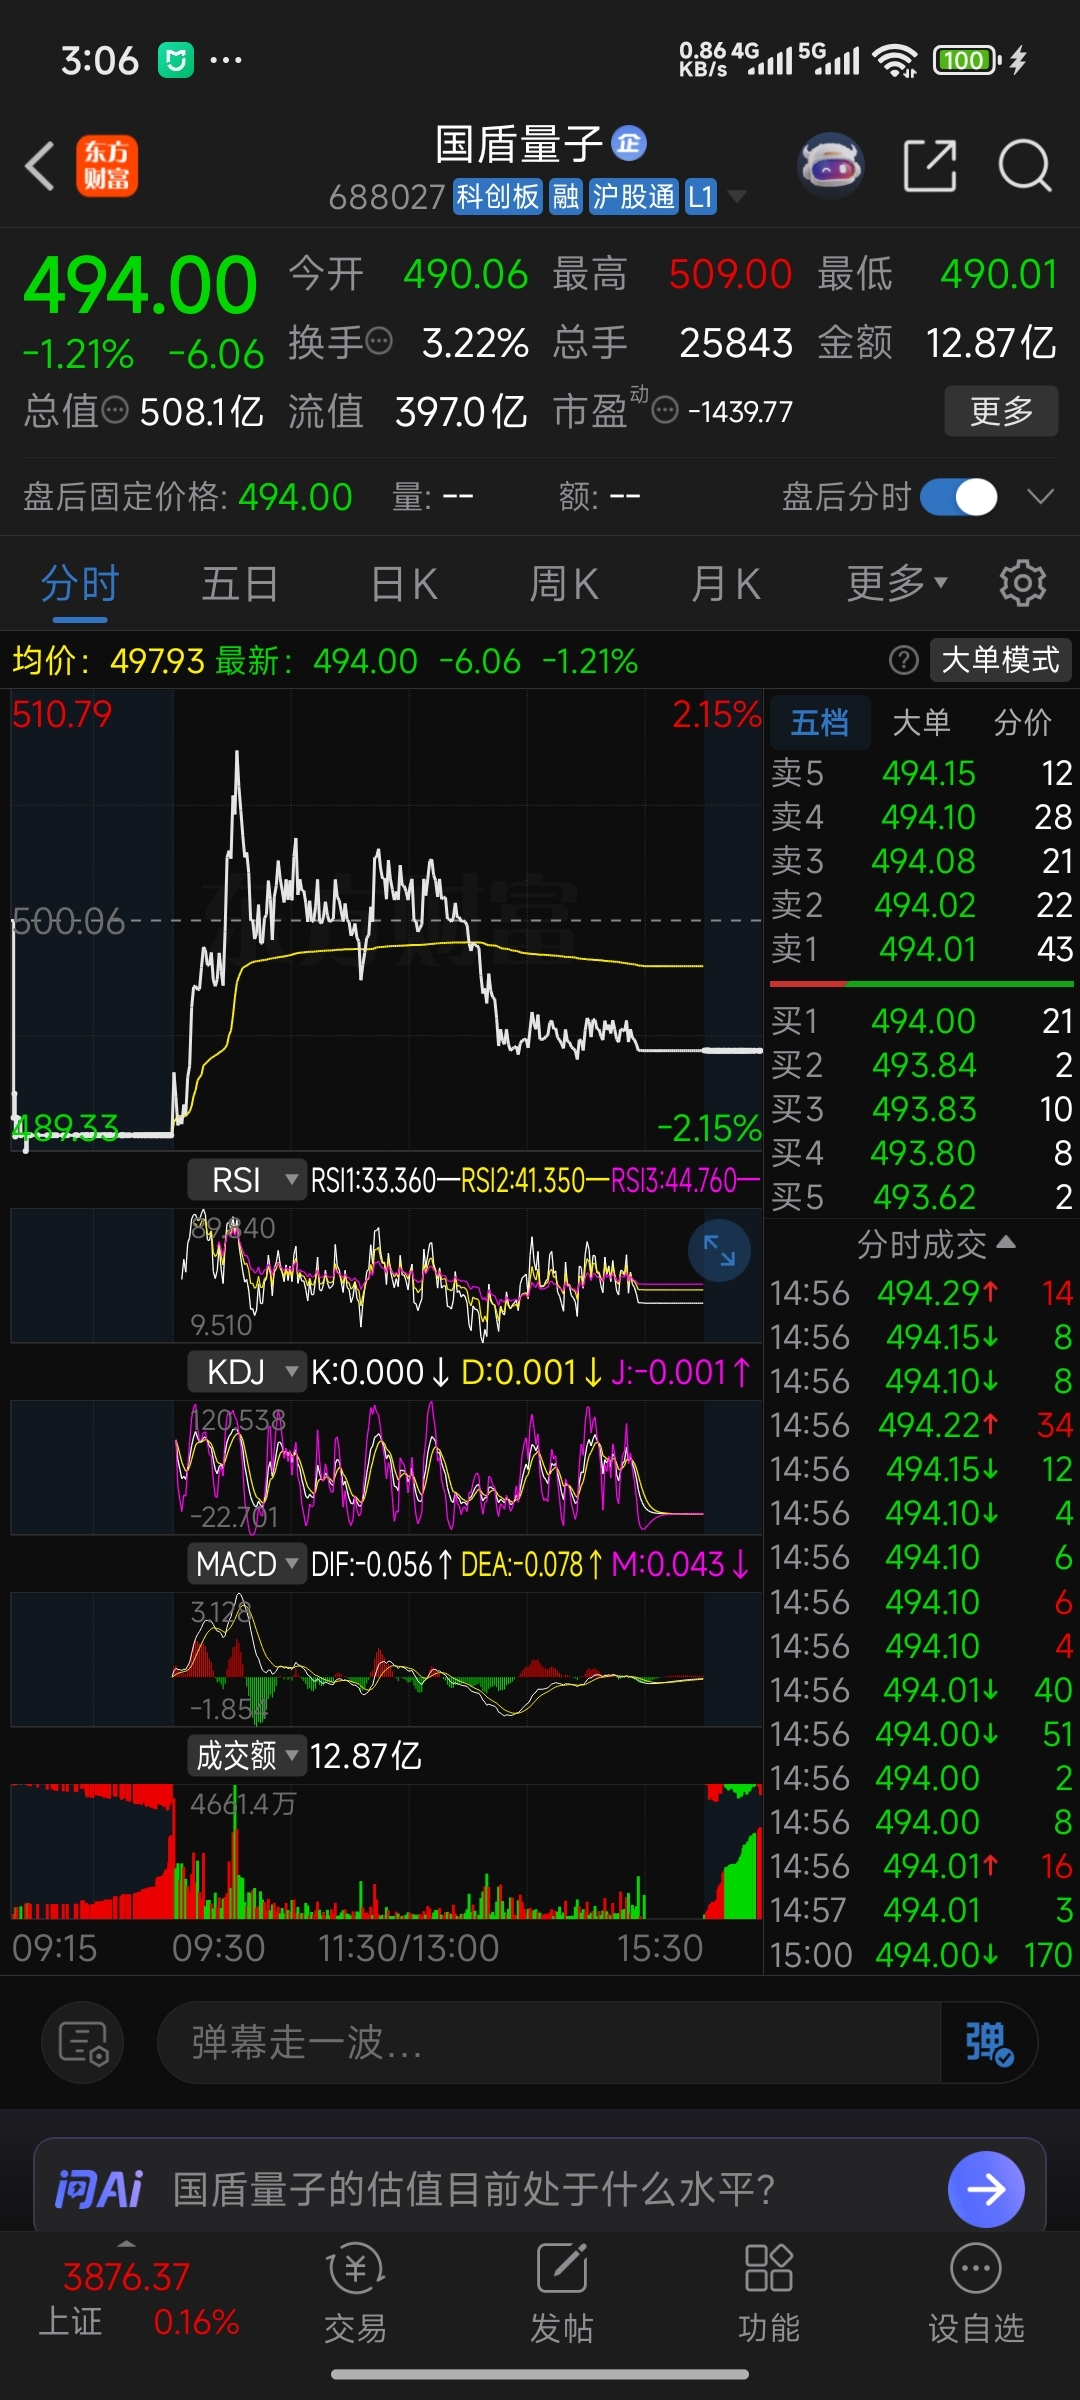Tap the 融 margin tag
The width and height of the screenshot is (1080, 2400).
566,197
